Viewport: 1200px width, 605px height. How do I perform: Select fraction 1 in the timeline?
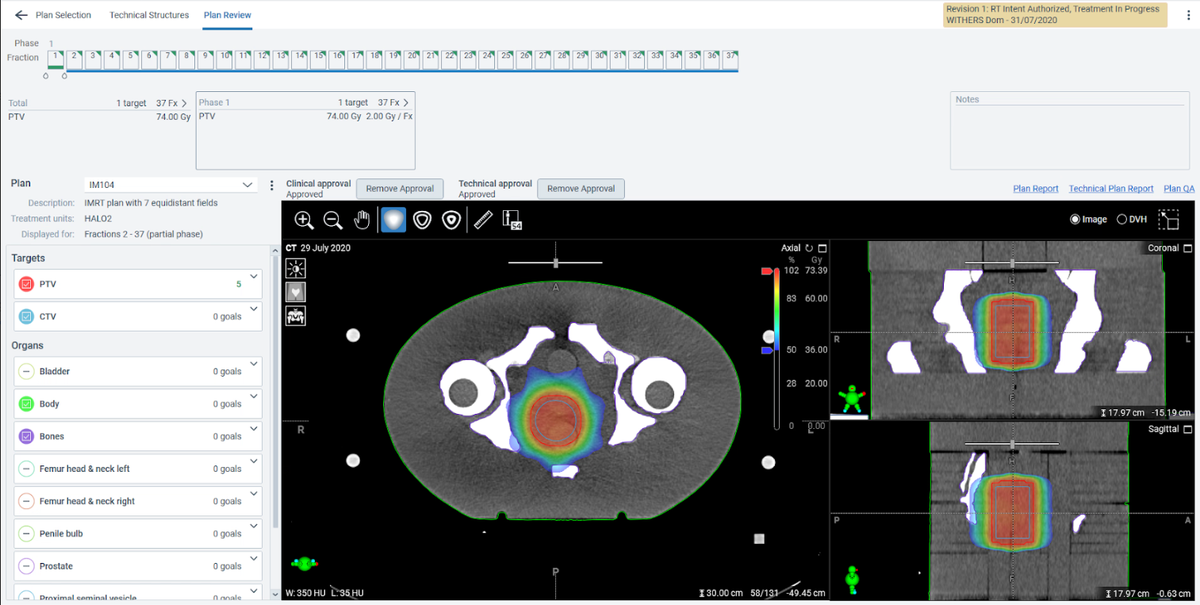click(x=56, y=58)
